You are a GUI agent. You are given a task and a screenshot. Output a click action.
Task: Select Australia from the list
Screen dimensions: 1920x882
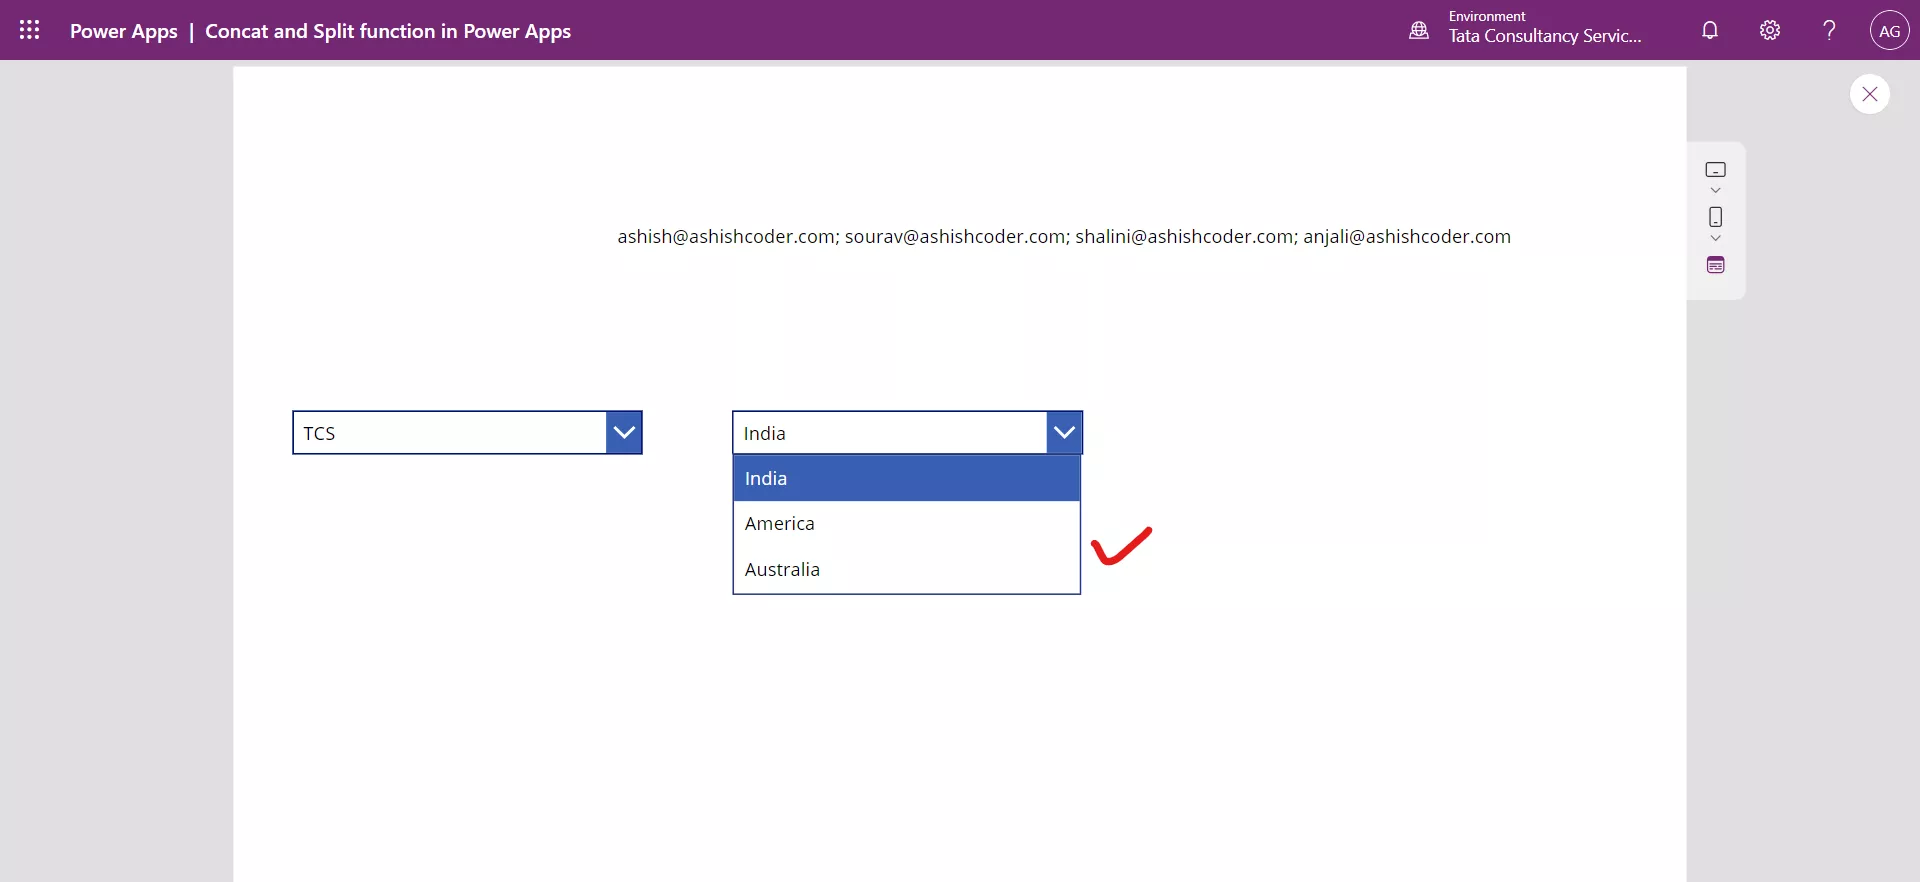click(x=907, y=570)
